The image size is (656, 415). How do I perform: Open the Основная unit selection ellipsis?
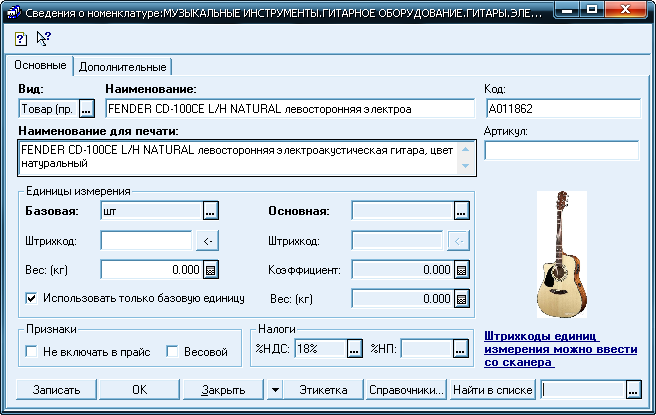(x=461, y=210)
